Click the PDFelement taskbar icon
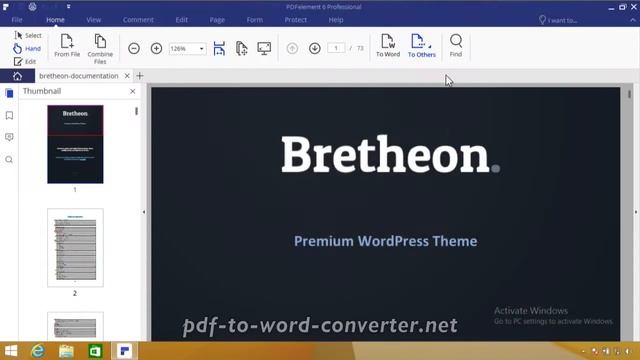Screen dimensions: 640x360 coord(124,351)
